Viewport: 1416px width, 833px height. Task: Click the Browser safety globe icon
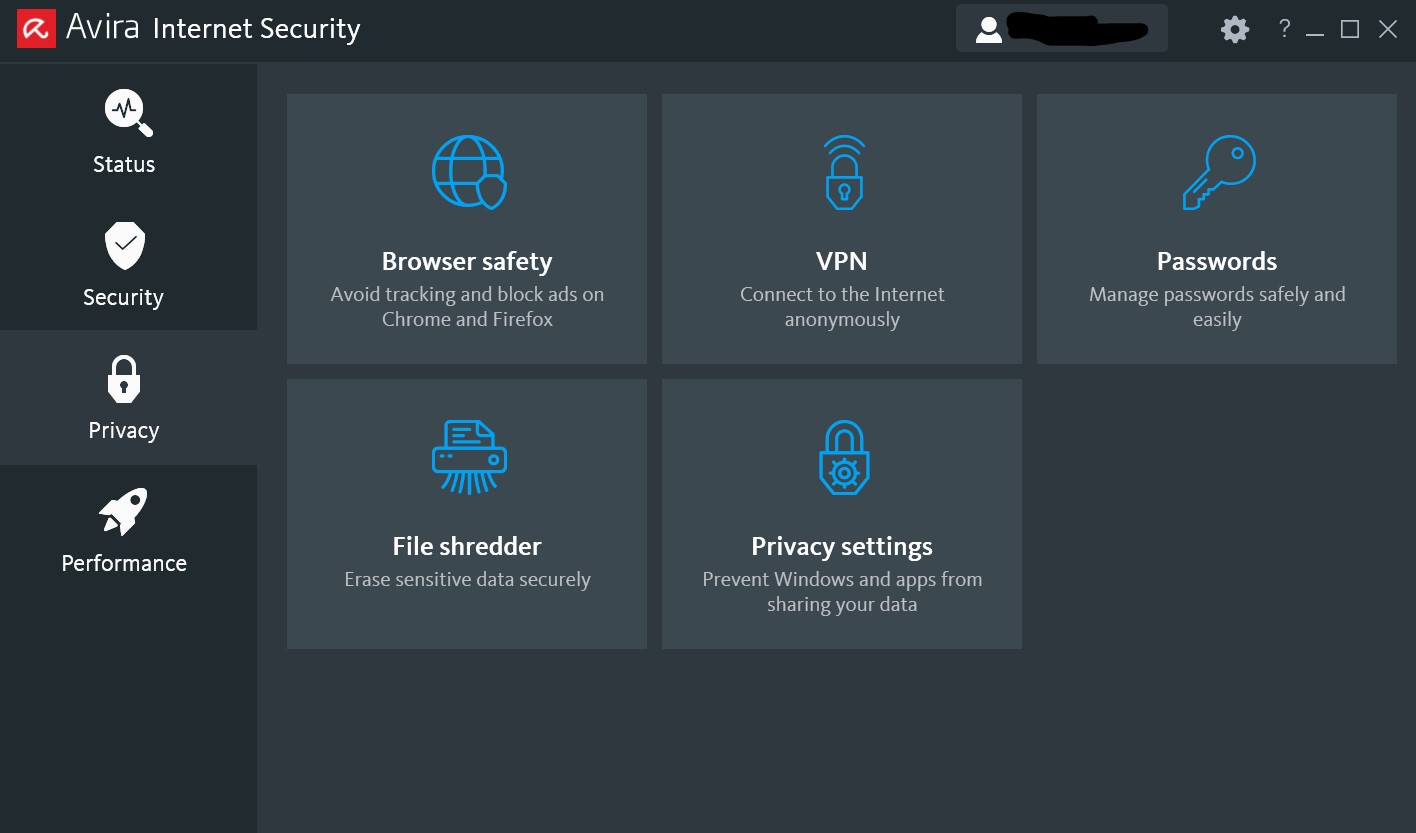[x=468, y=172]
